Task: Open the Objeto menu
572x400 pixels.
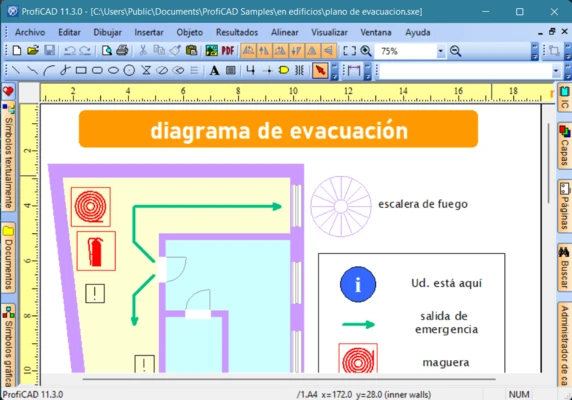Action: (190, 32)
